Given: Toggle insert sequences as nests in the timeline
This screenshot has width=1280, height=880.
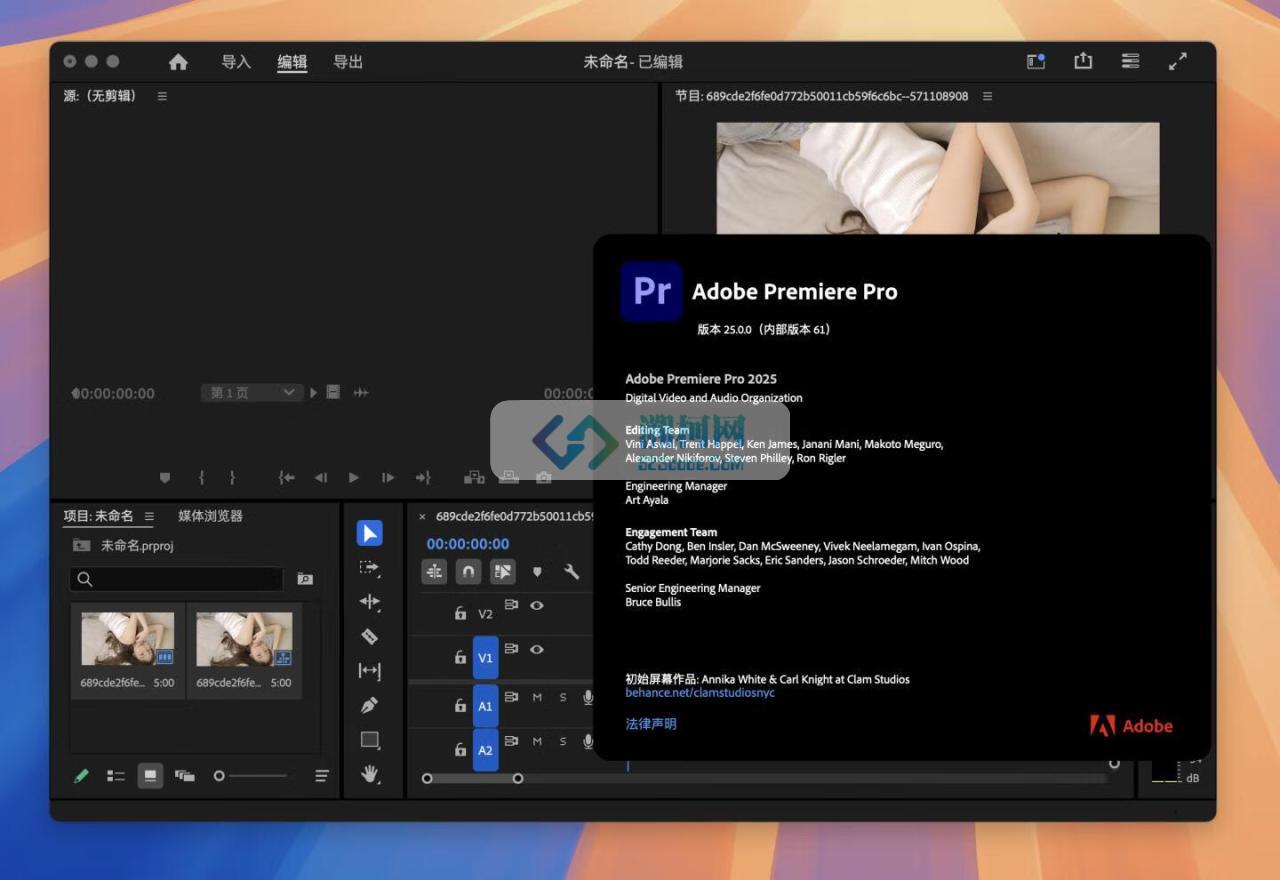Looking at the screenshot, I should point(434,572).
